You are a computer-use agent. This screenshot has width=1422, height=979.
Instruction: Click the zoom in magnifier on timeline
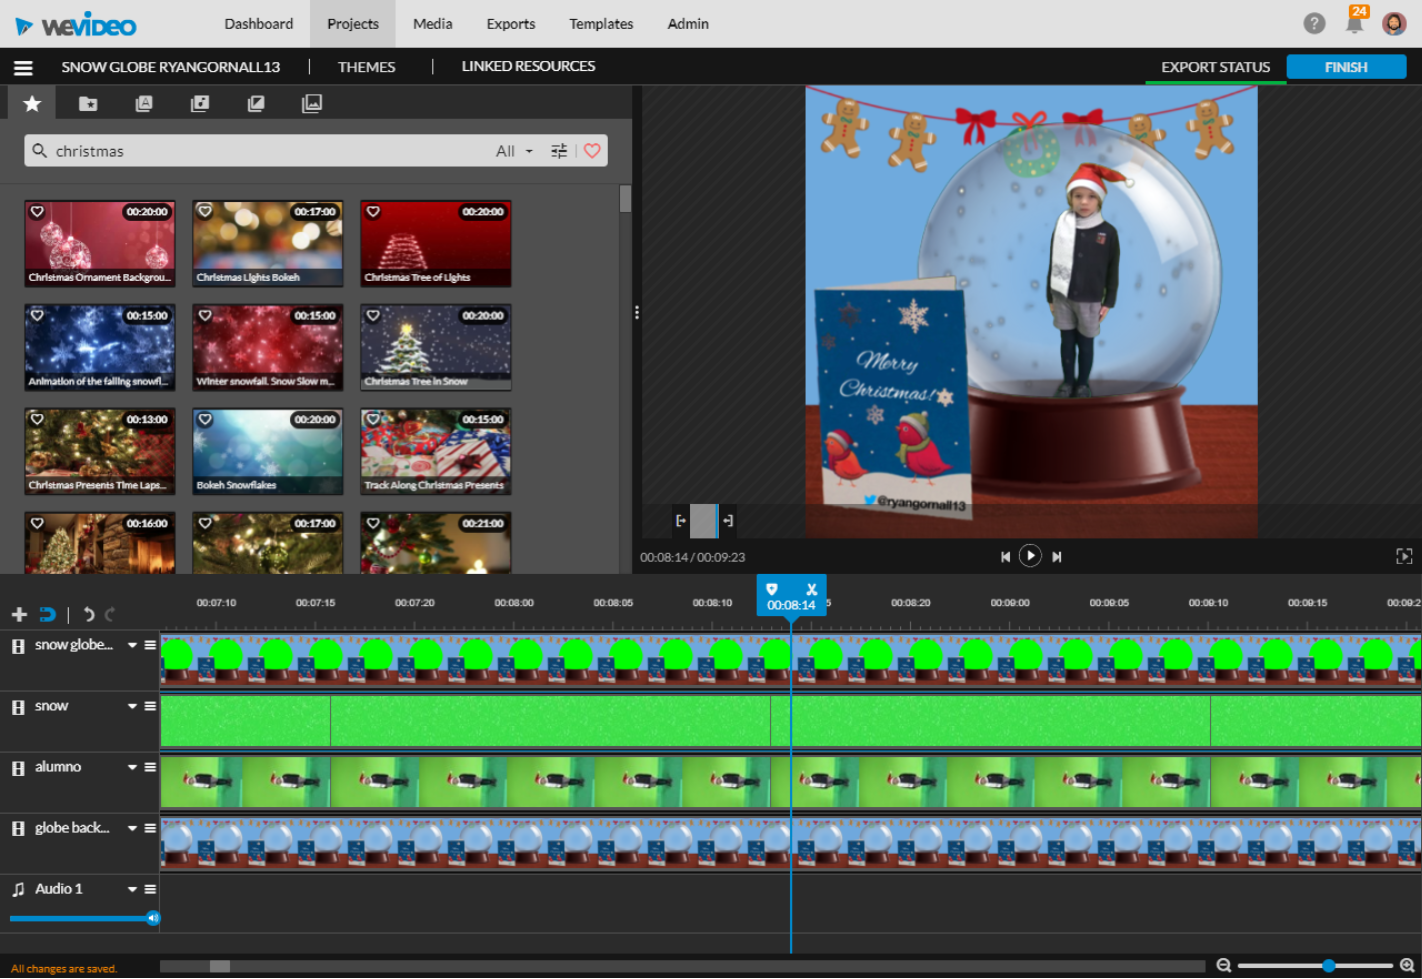point(1407,966)
